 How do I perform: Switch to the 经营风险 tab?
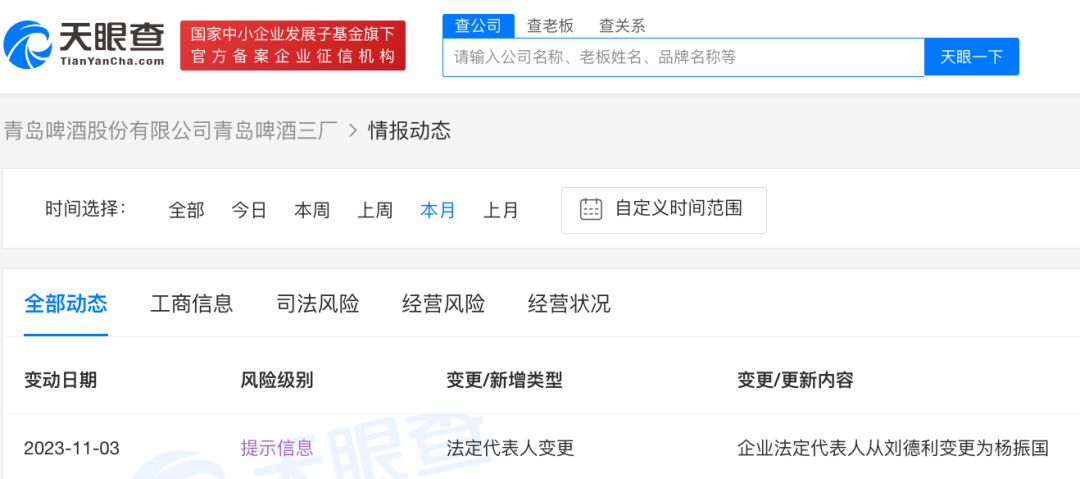(x=444, y=304)
